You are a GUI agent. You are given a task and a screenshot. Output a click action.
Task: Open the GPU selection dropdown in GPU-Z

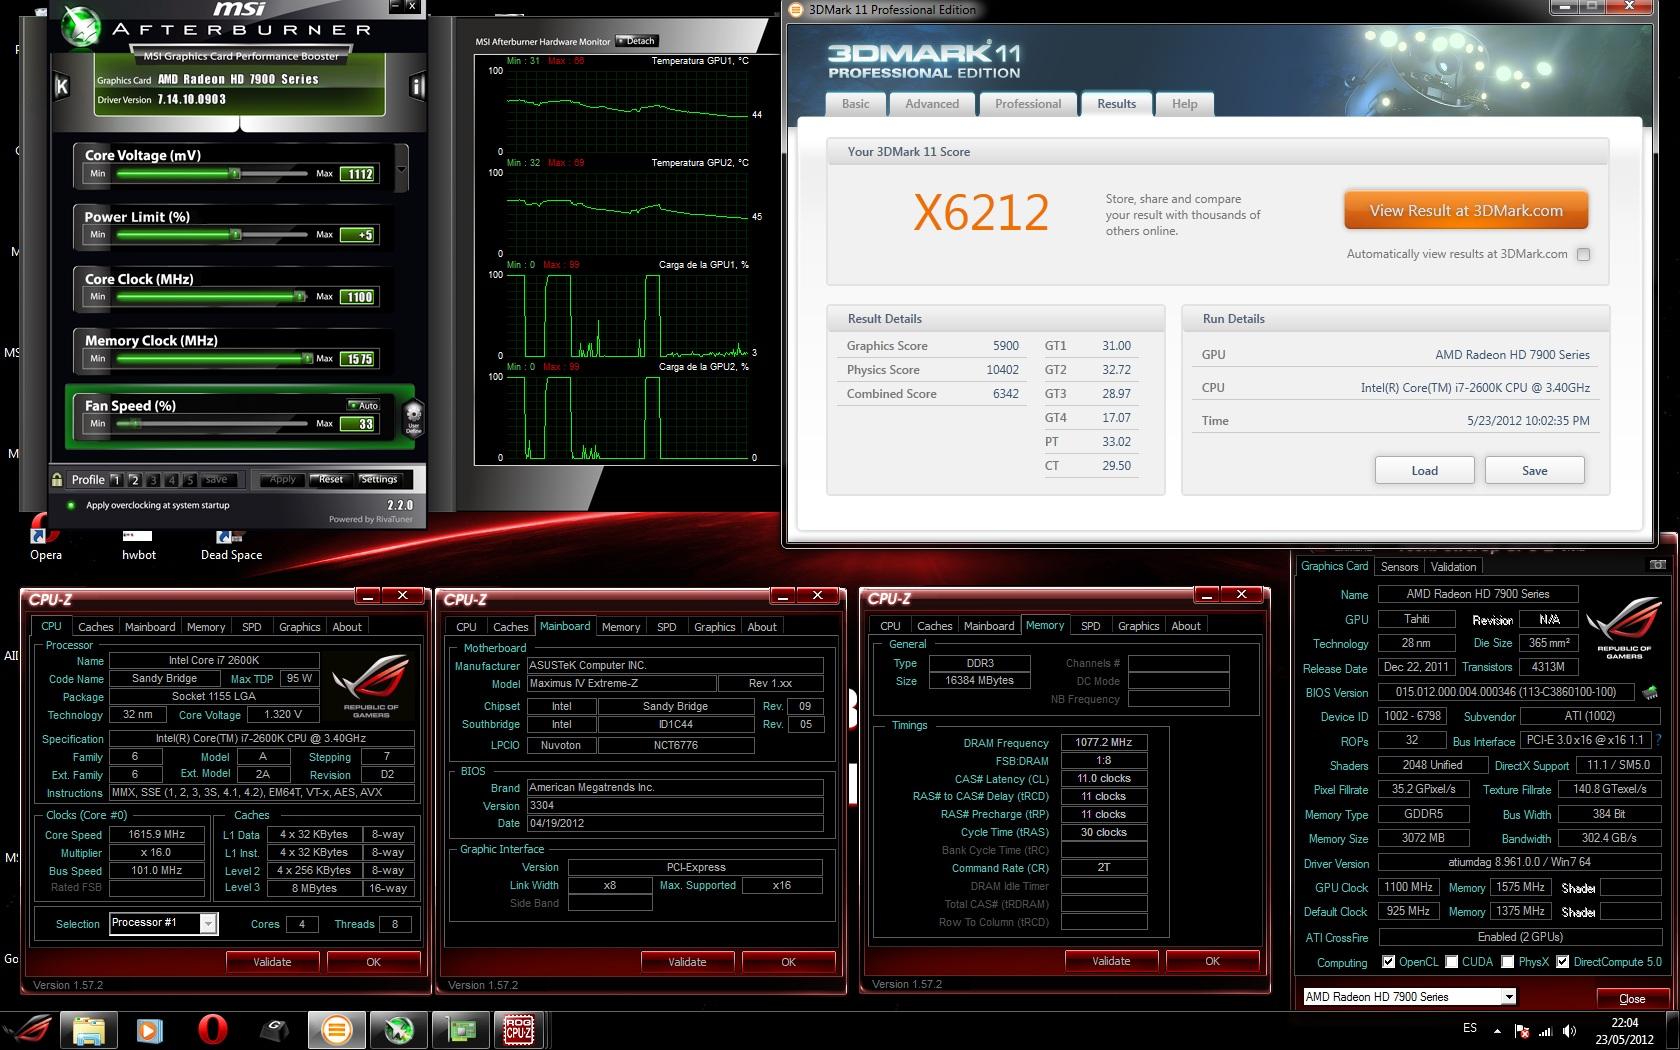coord(1509,997)
